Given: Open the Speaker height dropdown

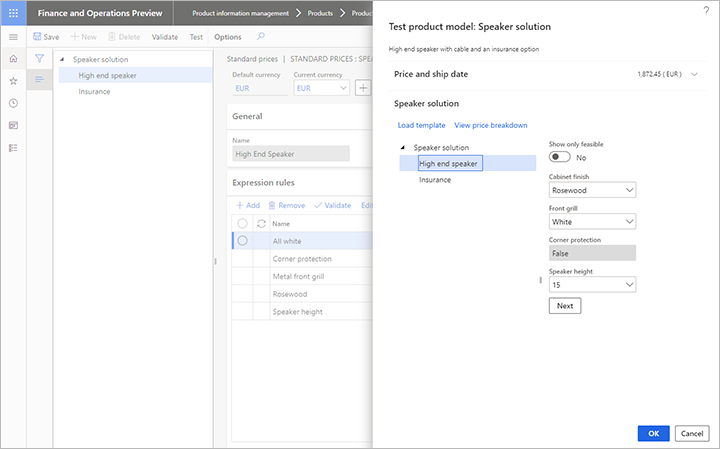Looking at the screenshot, I should (592, 285).
